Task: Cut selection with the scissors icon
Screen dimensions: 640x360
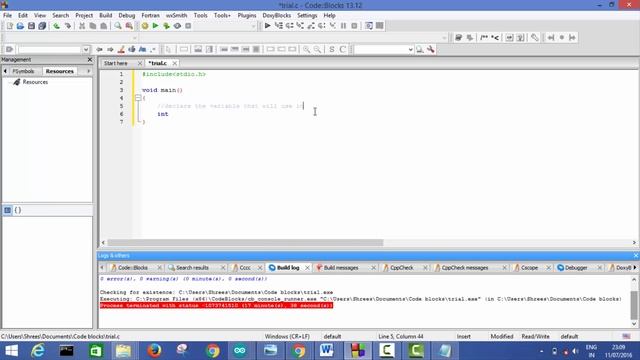Action: click(82, 26)
